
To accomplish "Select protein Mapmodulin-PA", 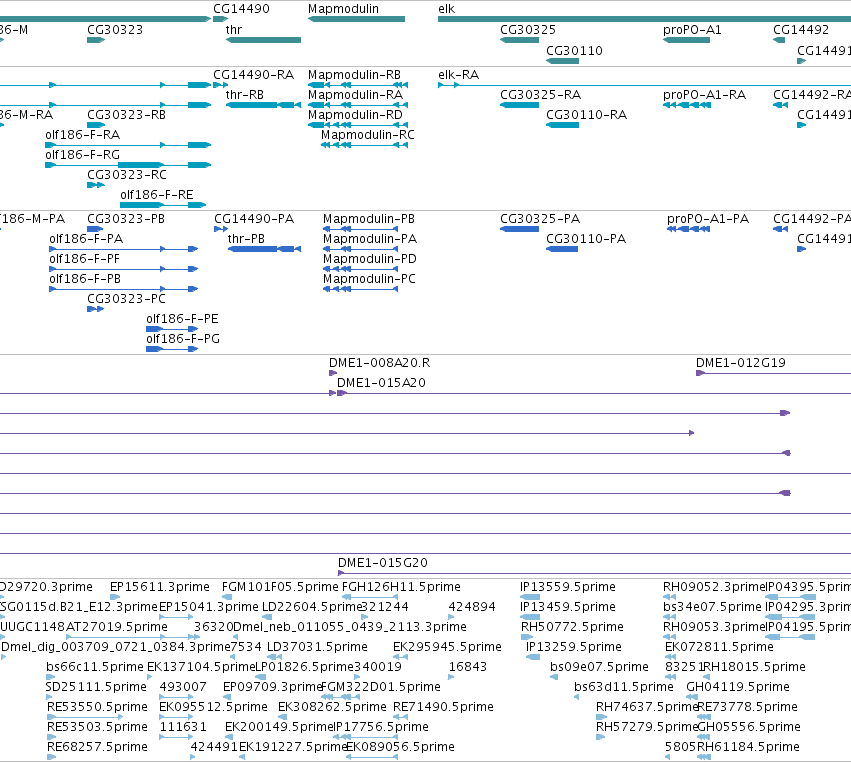I will [x=370, y=239].
